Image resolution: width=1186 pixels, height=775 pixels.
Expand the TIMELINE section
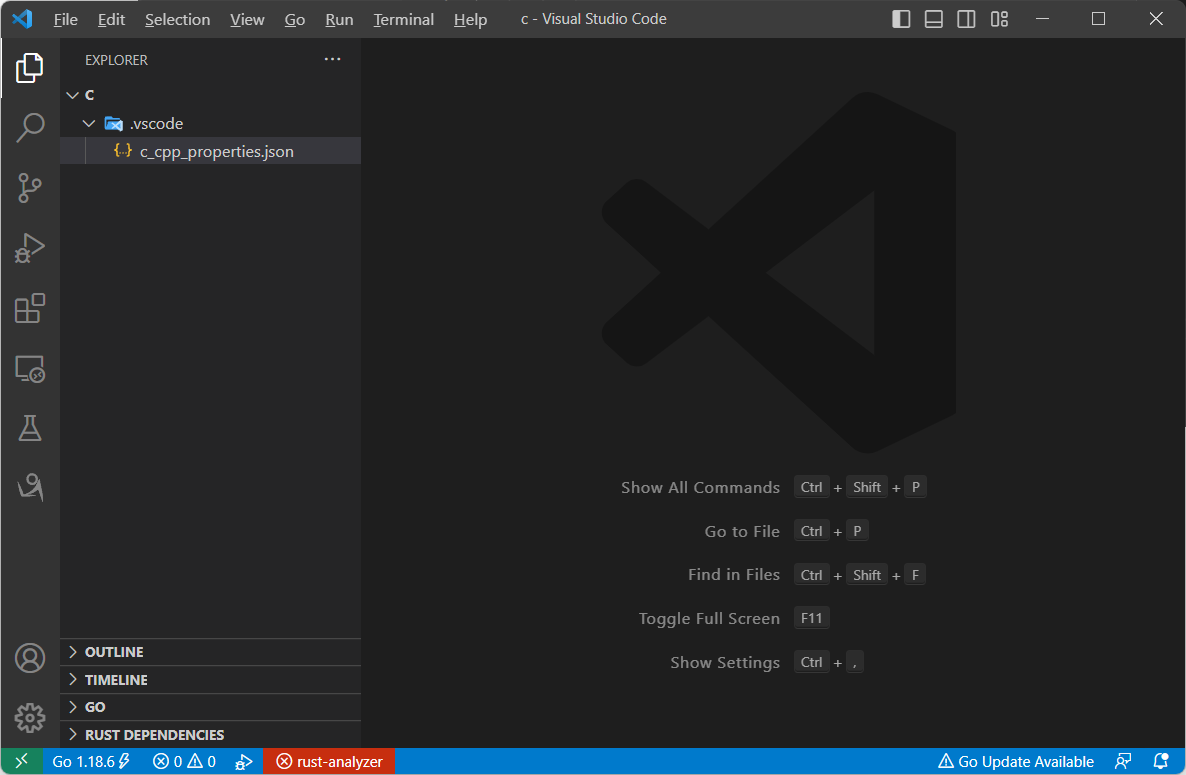(x=210, y=680)
